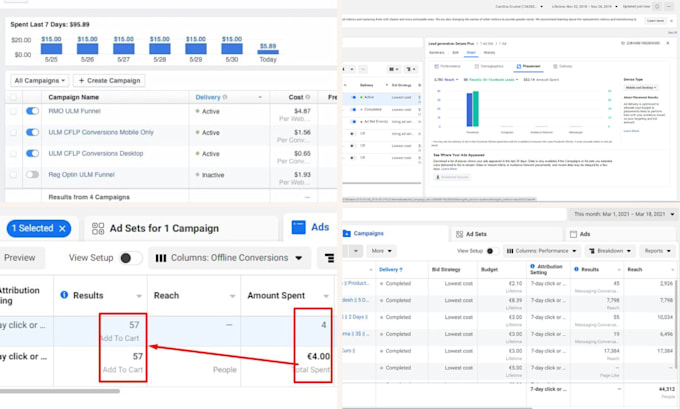Click the Performance tab icon in chart panel

[436, 66]
